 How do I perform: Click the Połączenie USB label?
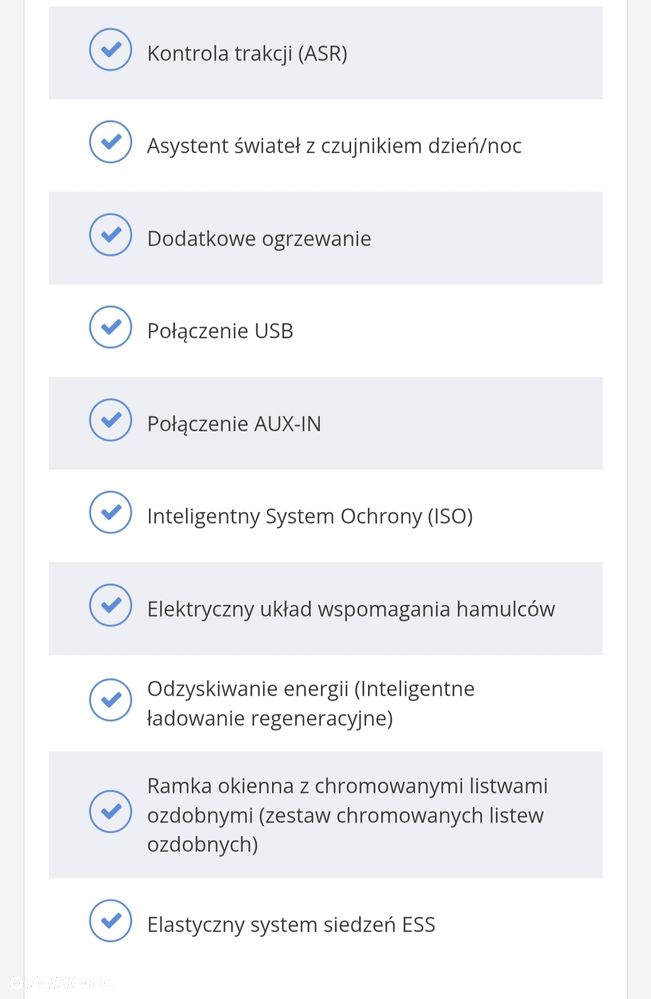[x=220, y=331]
